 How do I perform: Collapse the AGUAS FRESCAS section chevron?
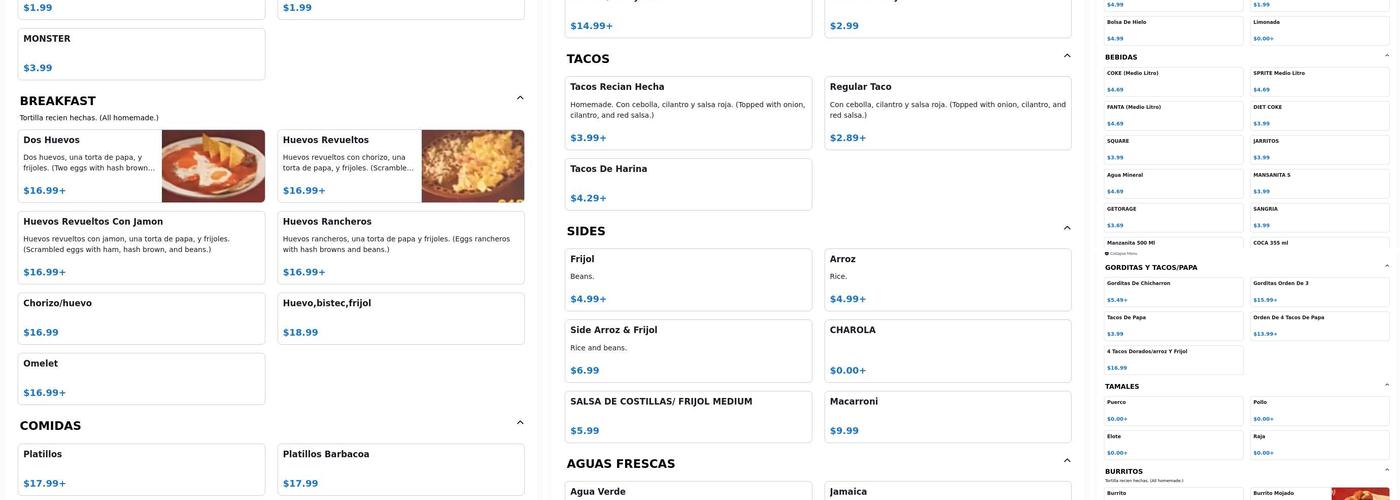coord(1067,461)
